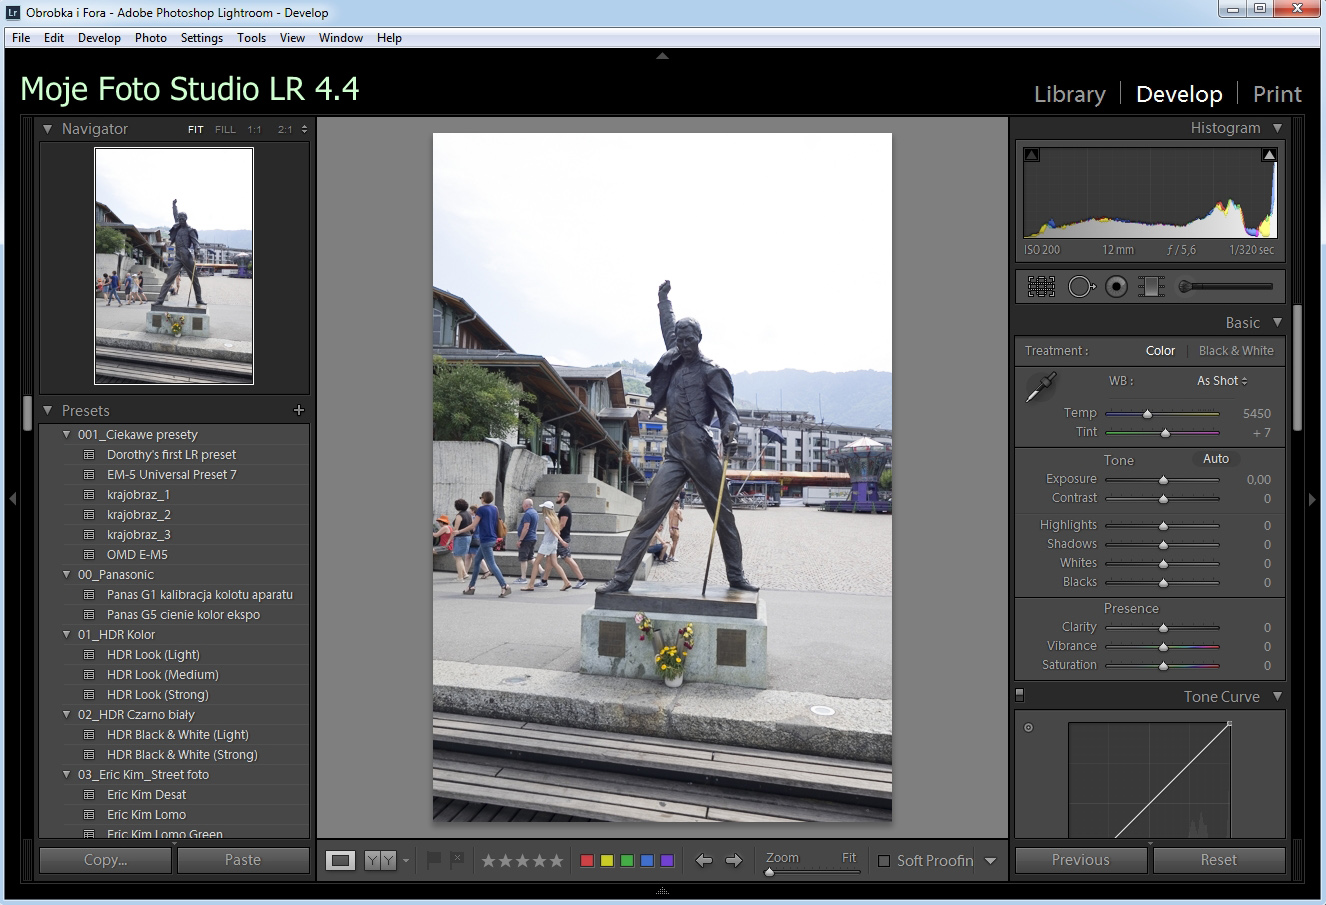Collapse the Tone Curve panel
Screen dimensions: 1326x905
[x=1277, y=696]
